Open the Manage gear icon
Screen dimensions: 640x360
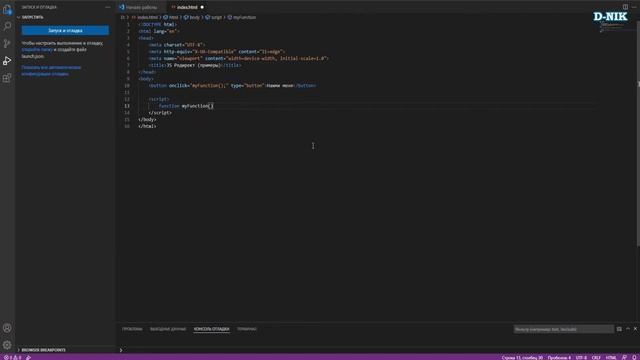point(7,345)
